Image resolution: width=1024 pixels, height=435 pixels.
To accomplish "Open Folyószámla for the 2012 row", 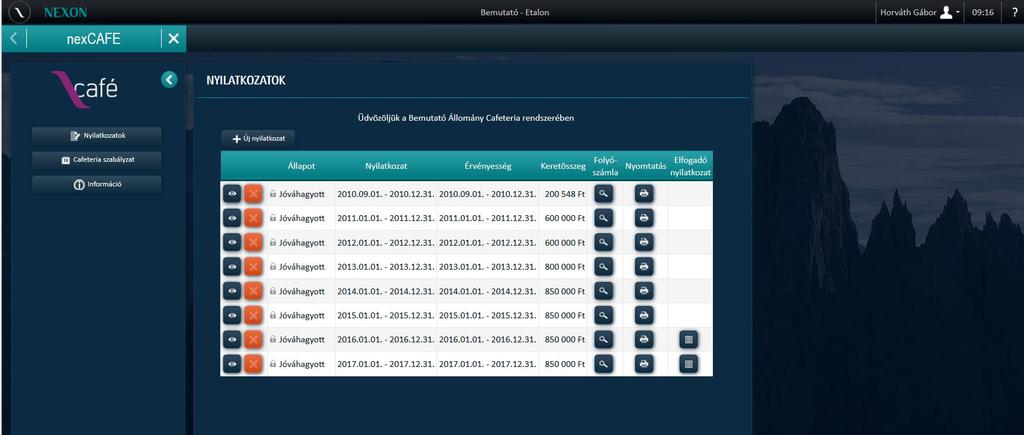I will point(603,242).
